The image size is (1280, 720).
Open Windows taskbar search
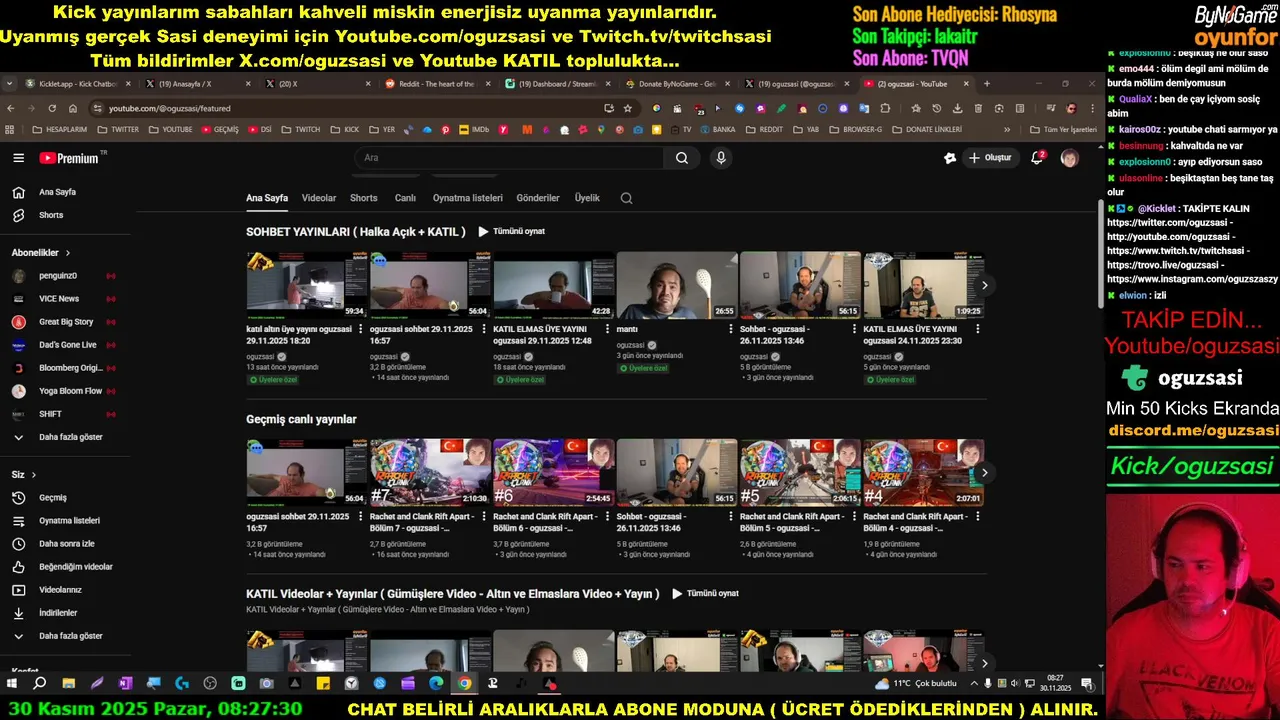click(40, 684)
